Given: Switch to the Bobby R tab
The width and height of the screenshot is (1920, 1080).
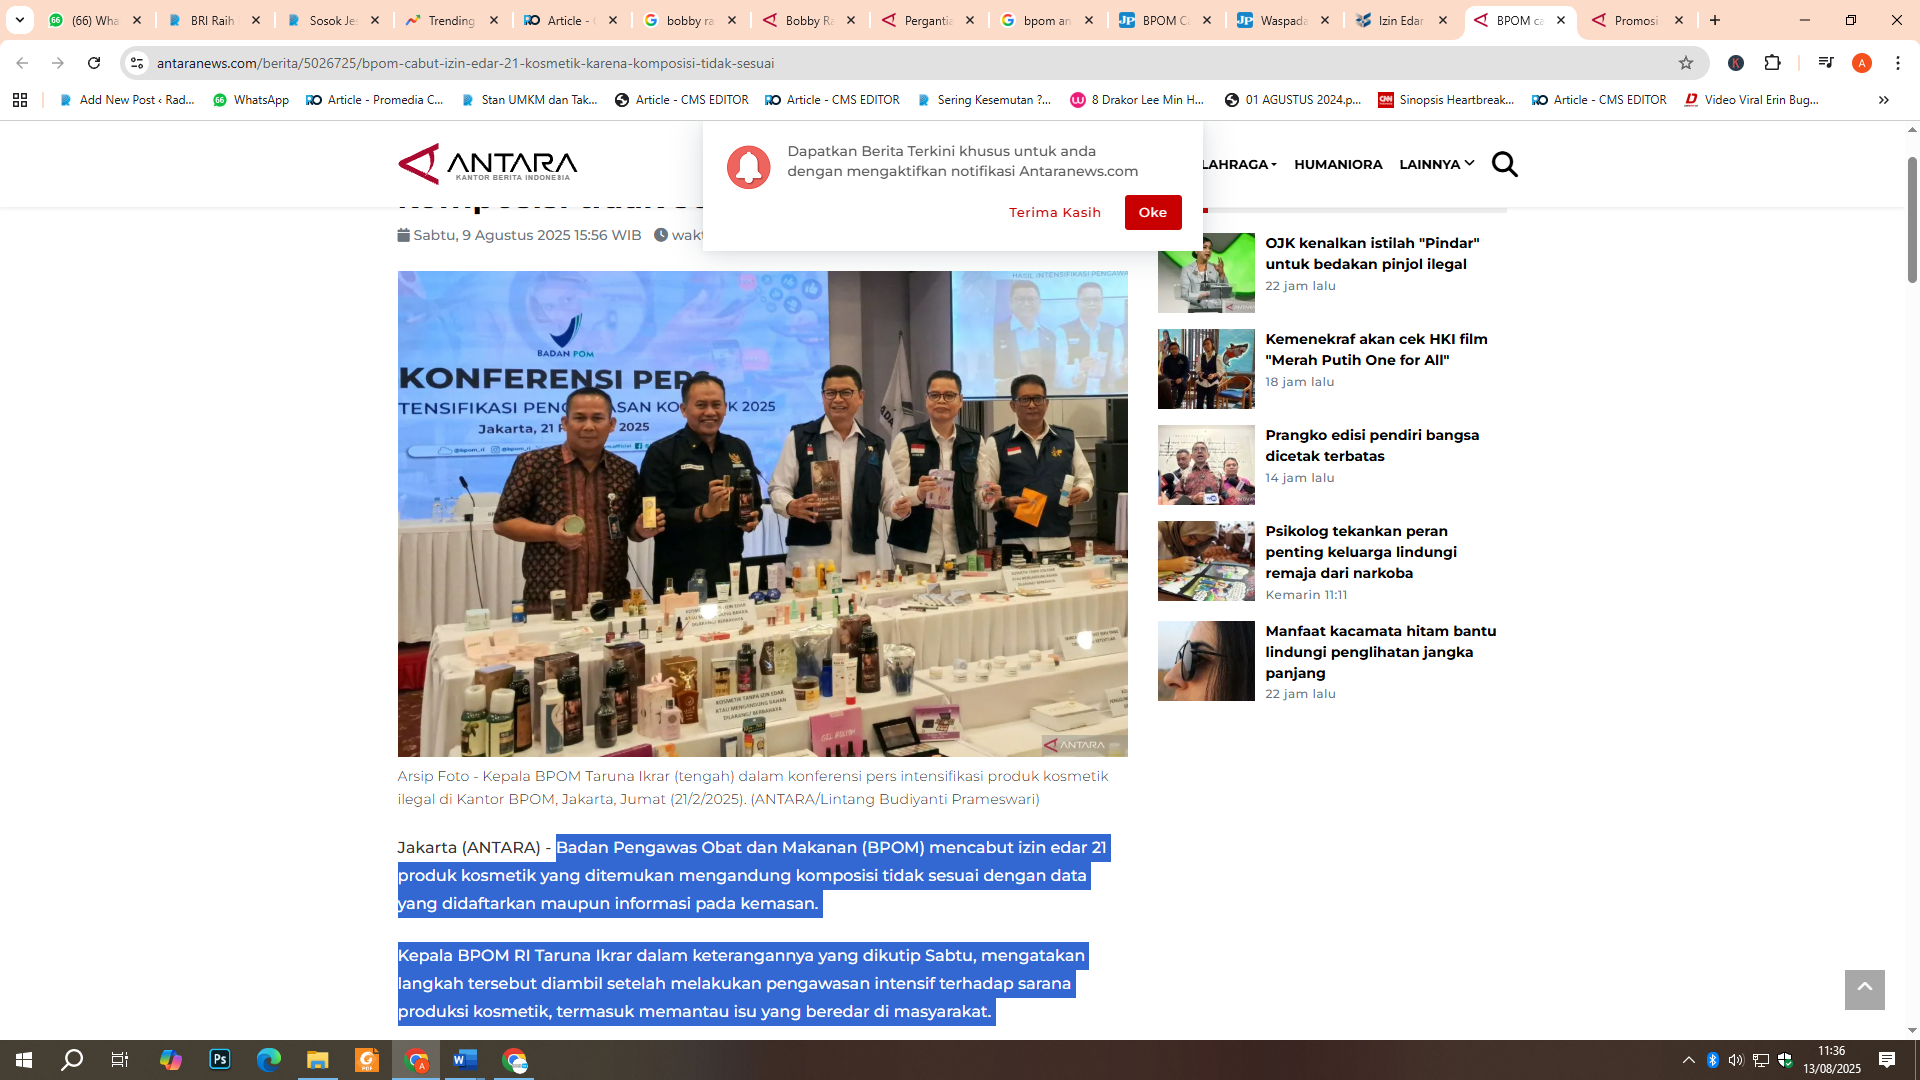Looking at the screenshot, I should 810,20.
